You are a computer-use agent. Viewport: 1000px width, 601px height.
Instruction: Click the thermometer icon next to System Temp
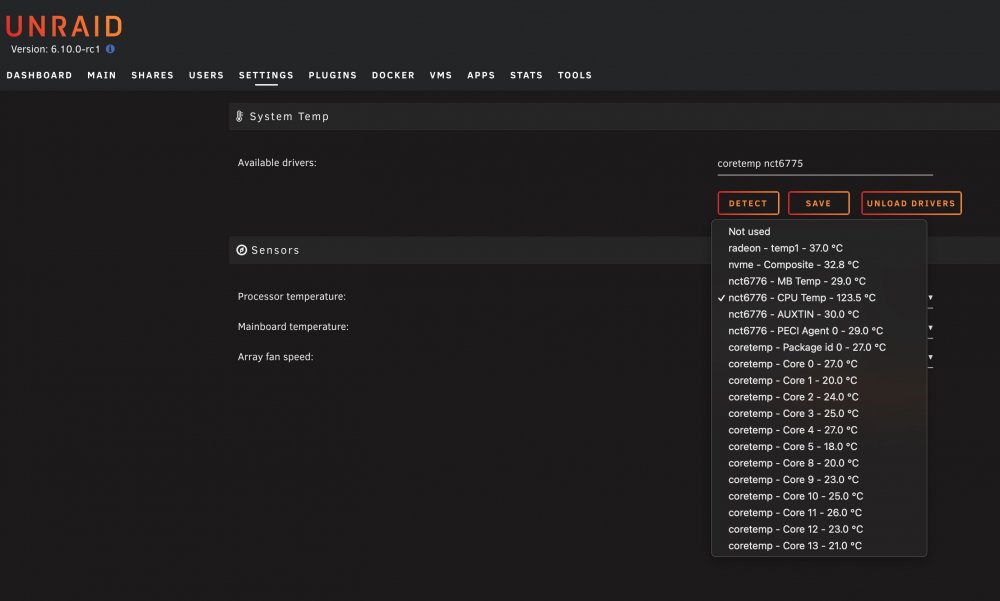click(239, 116)
